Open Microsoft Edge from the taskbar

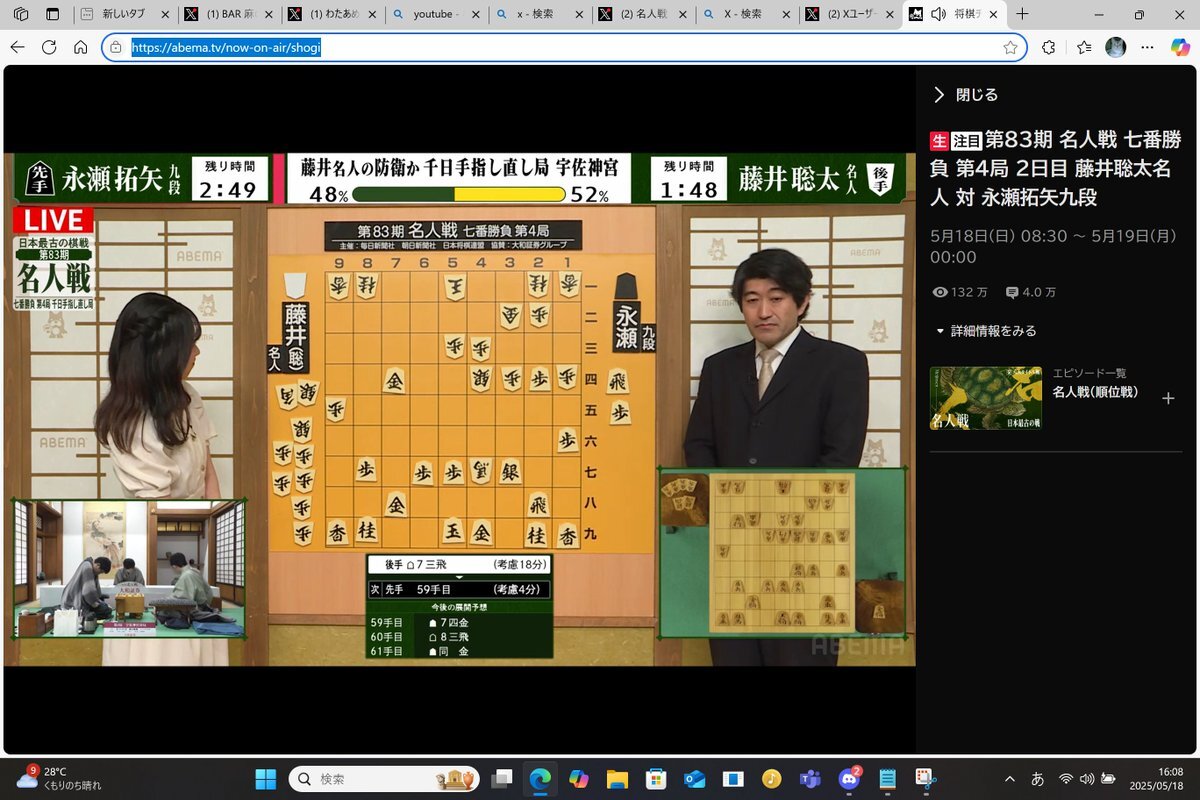pos(540,778)
